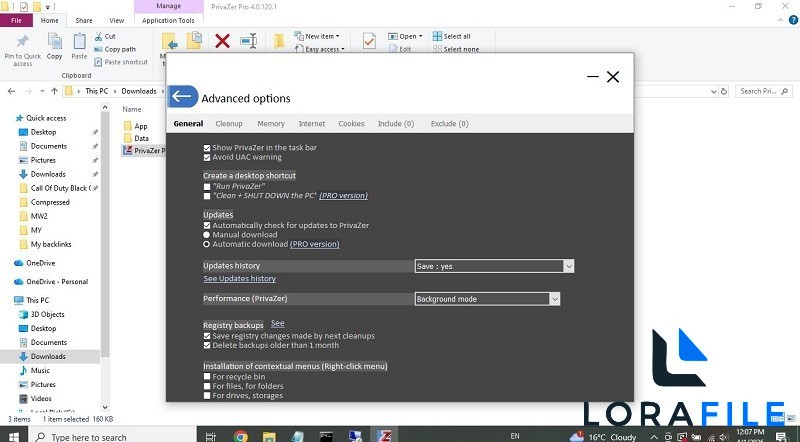The height and width of the screenshot is (442, 800).
Task: Toggle Automatically check for updates
Action: pos(207,225)
